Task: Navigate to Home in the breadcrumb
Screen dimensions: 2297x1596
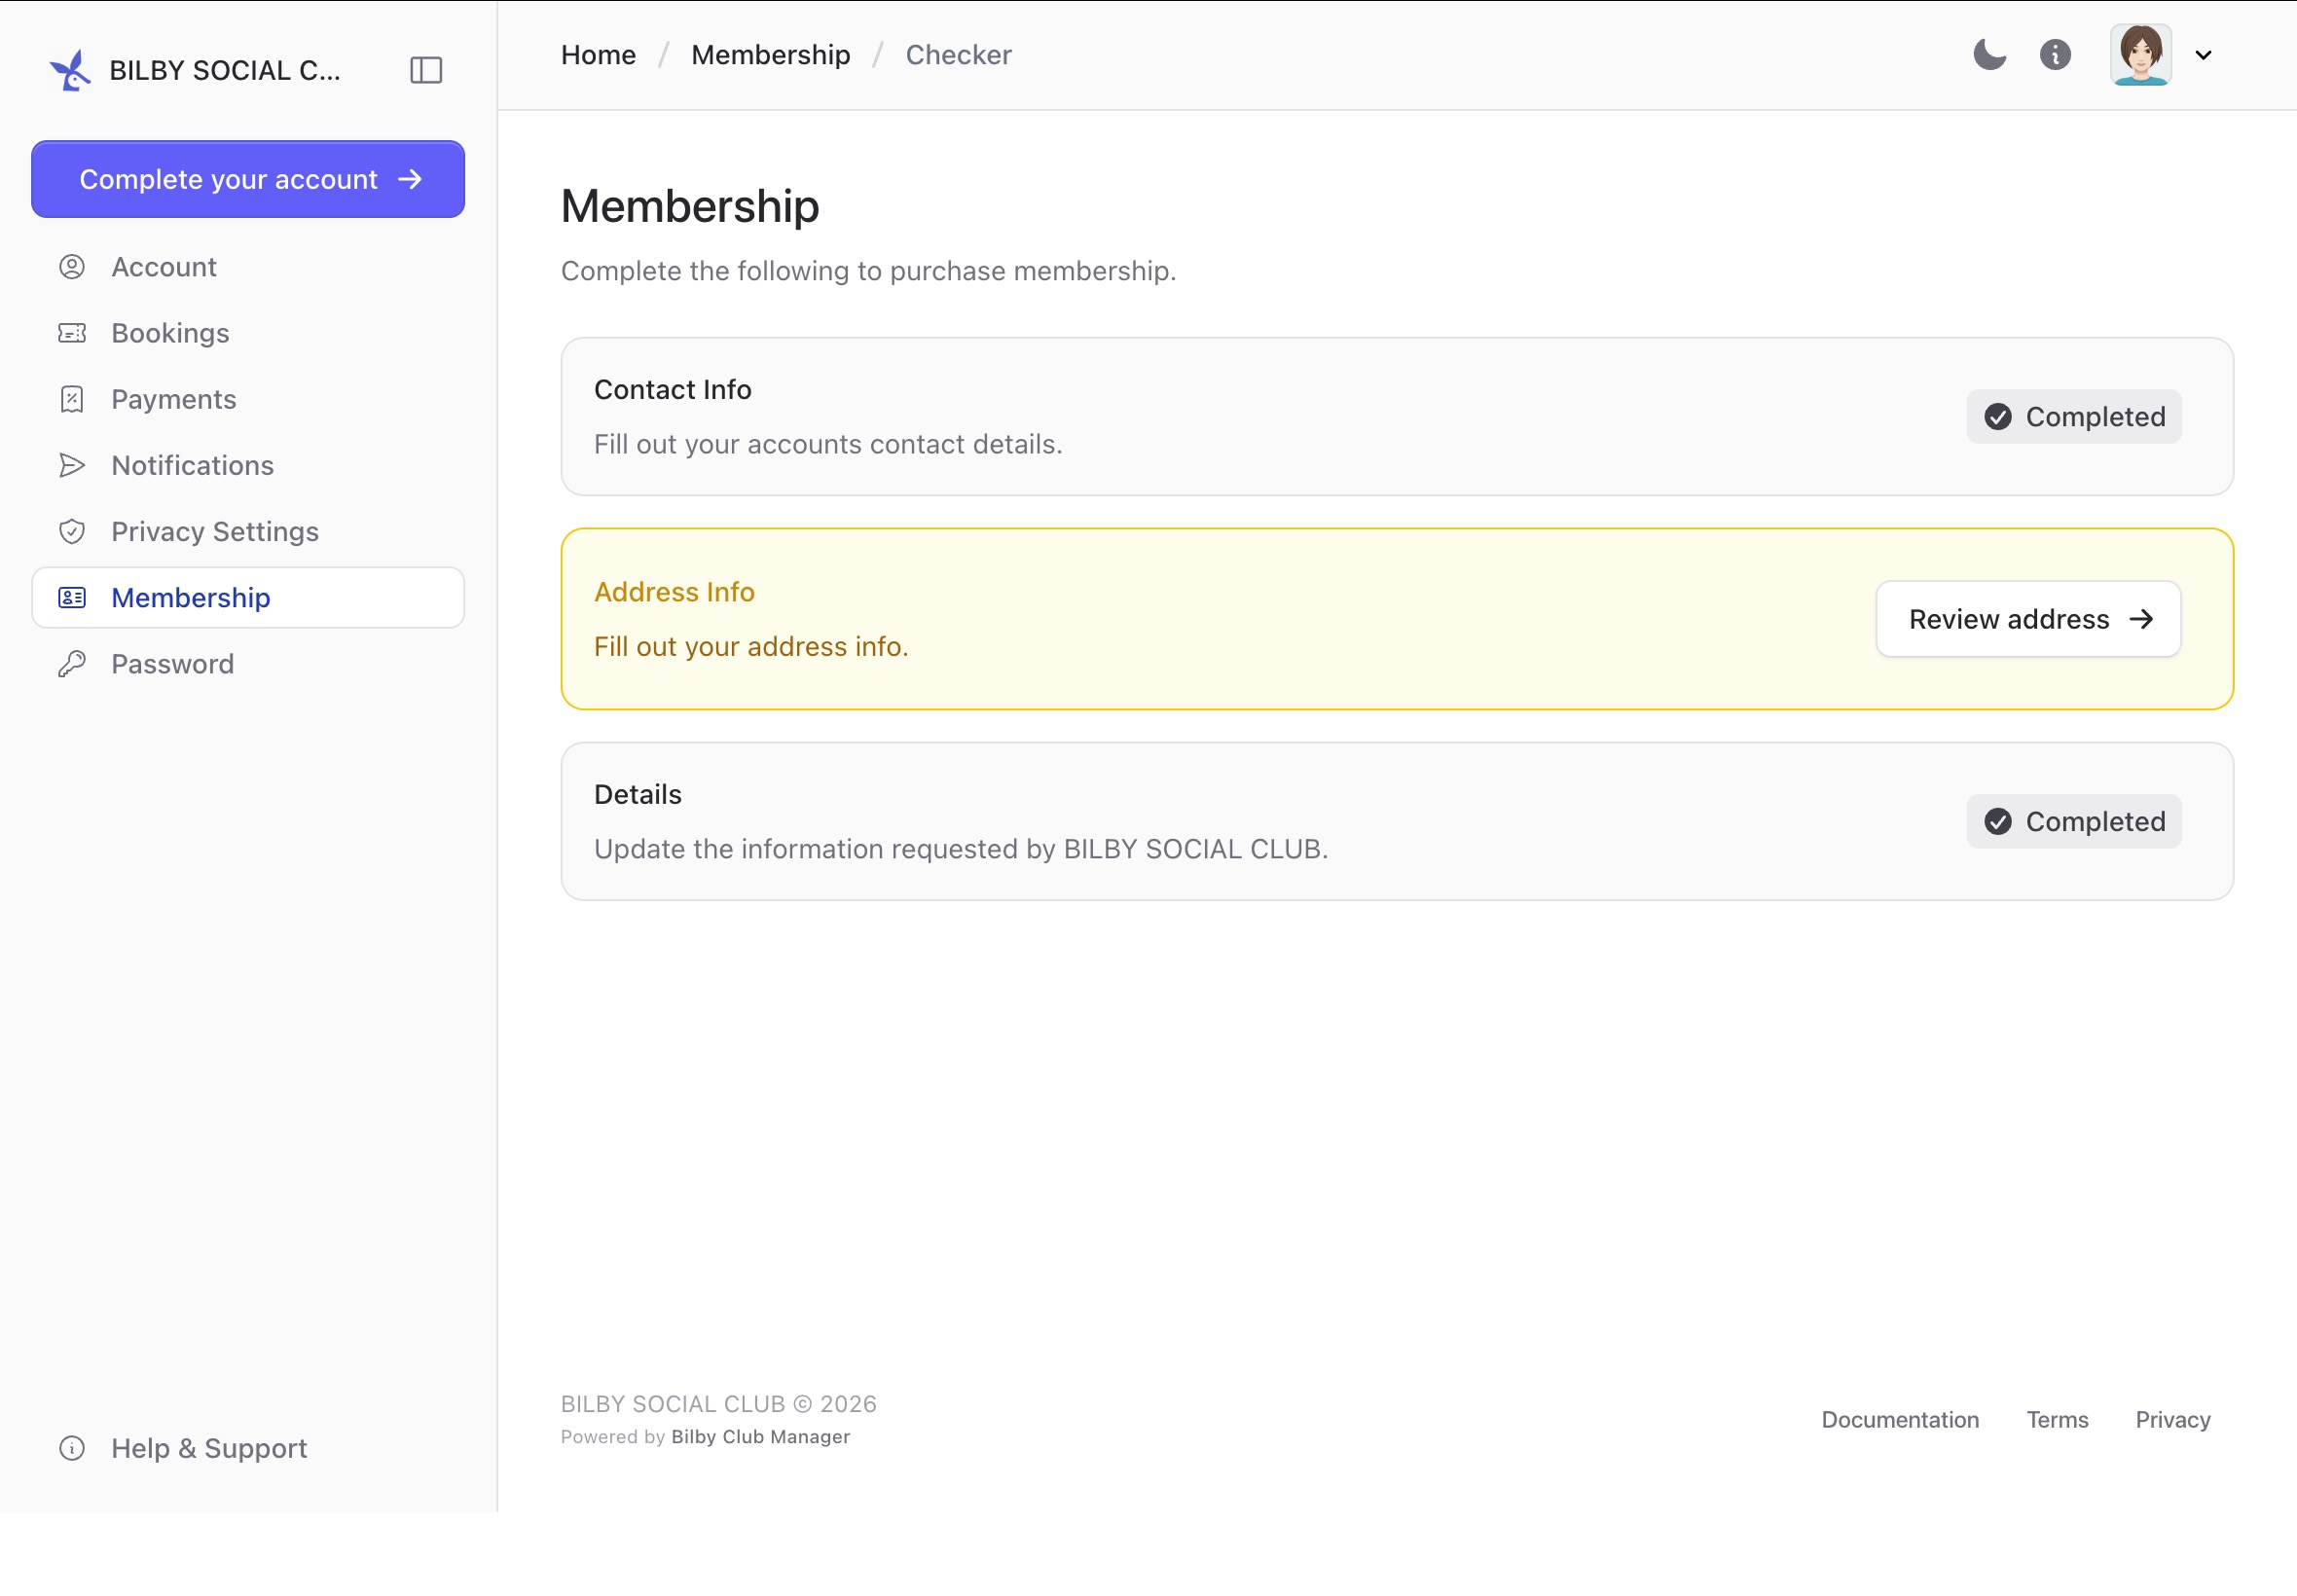Action: [598, 54]
